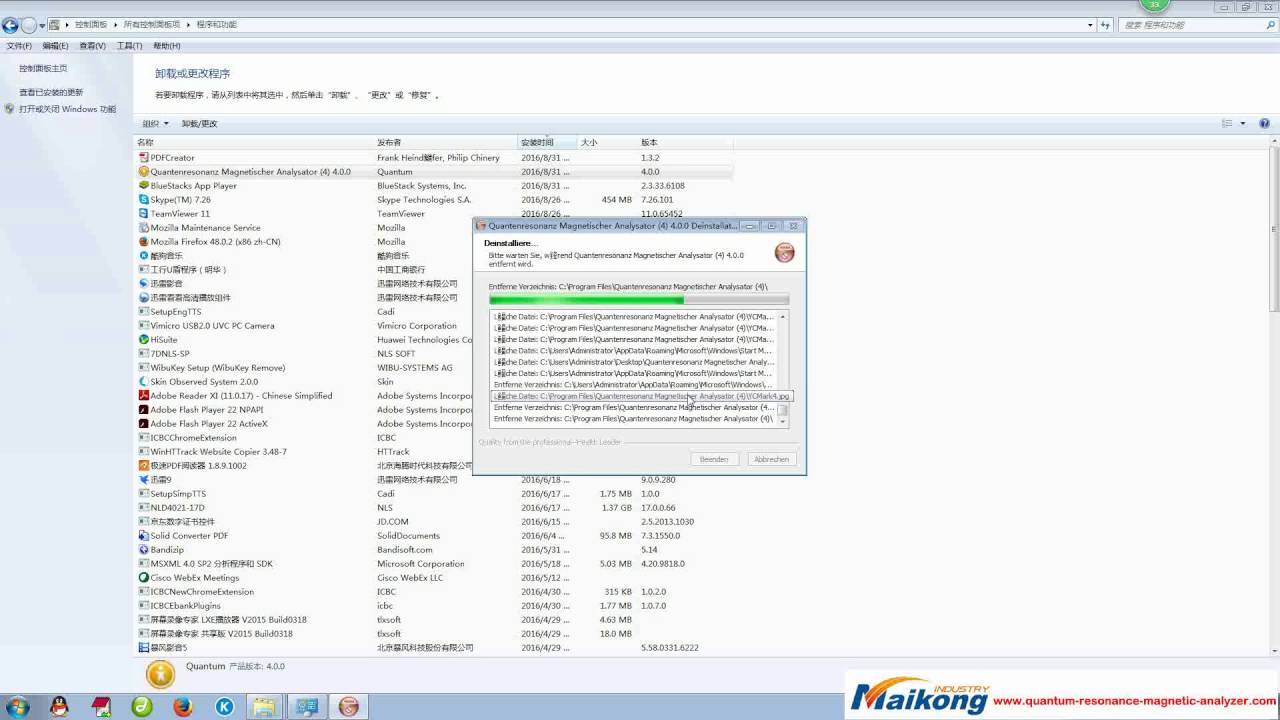Screen dimensions: 1280x720
Task: Select the TeamViewer 11 icon
Action: 143,214
